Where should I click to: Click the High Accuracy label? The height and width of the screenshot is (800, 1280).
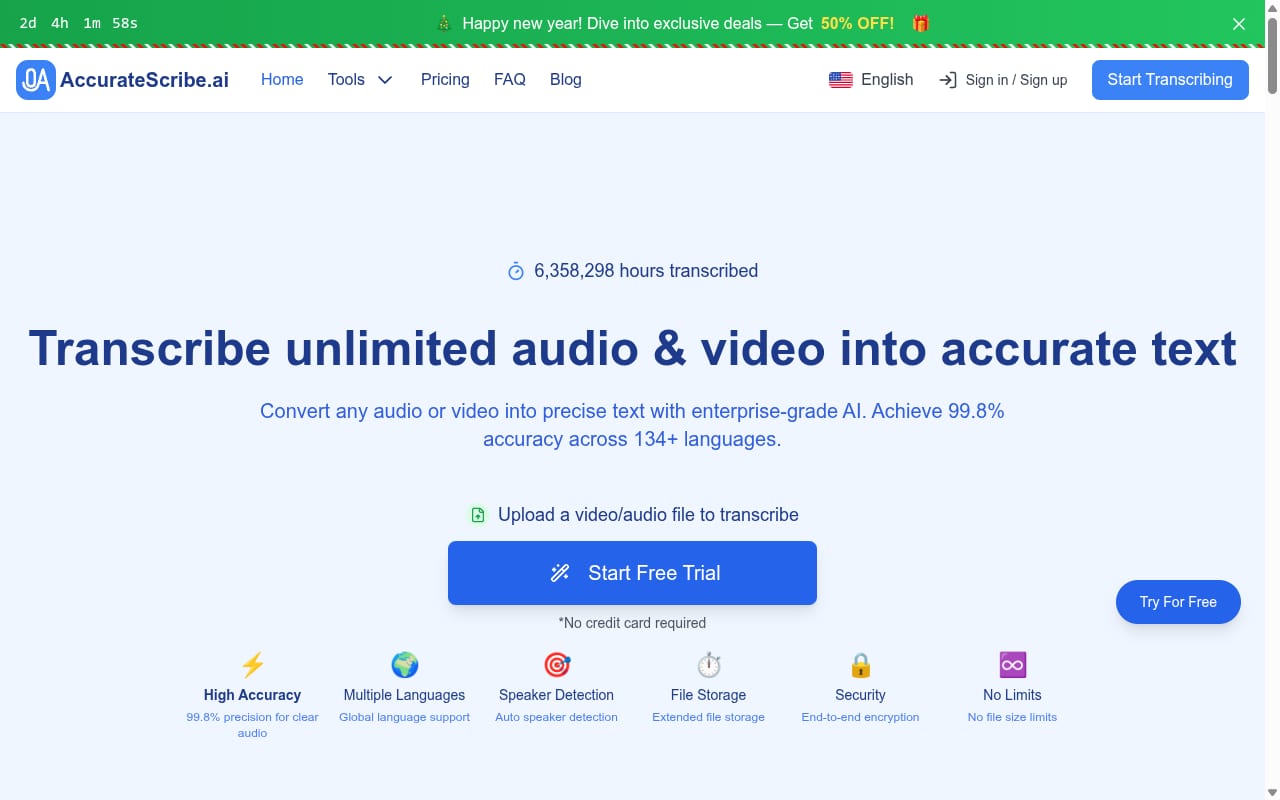[x=252, y=695]
